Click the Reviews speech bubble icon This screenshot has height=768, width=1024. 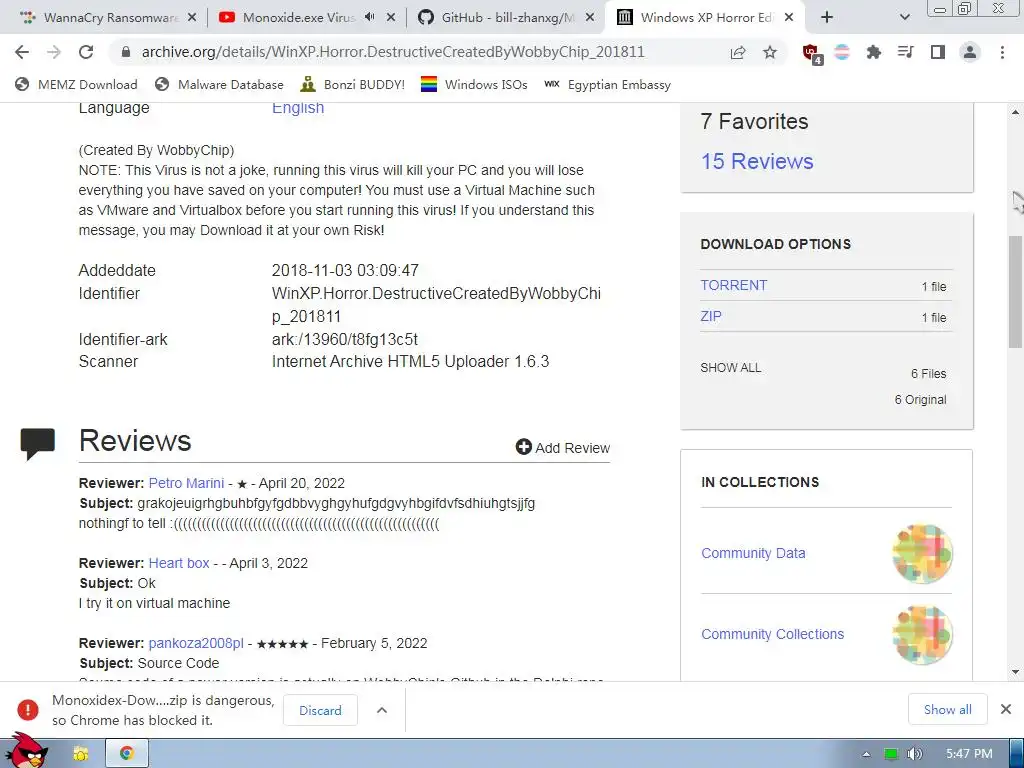pyautogui.click(x=37, y=443)
